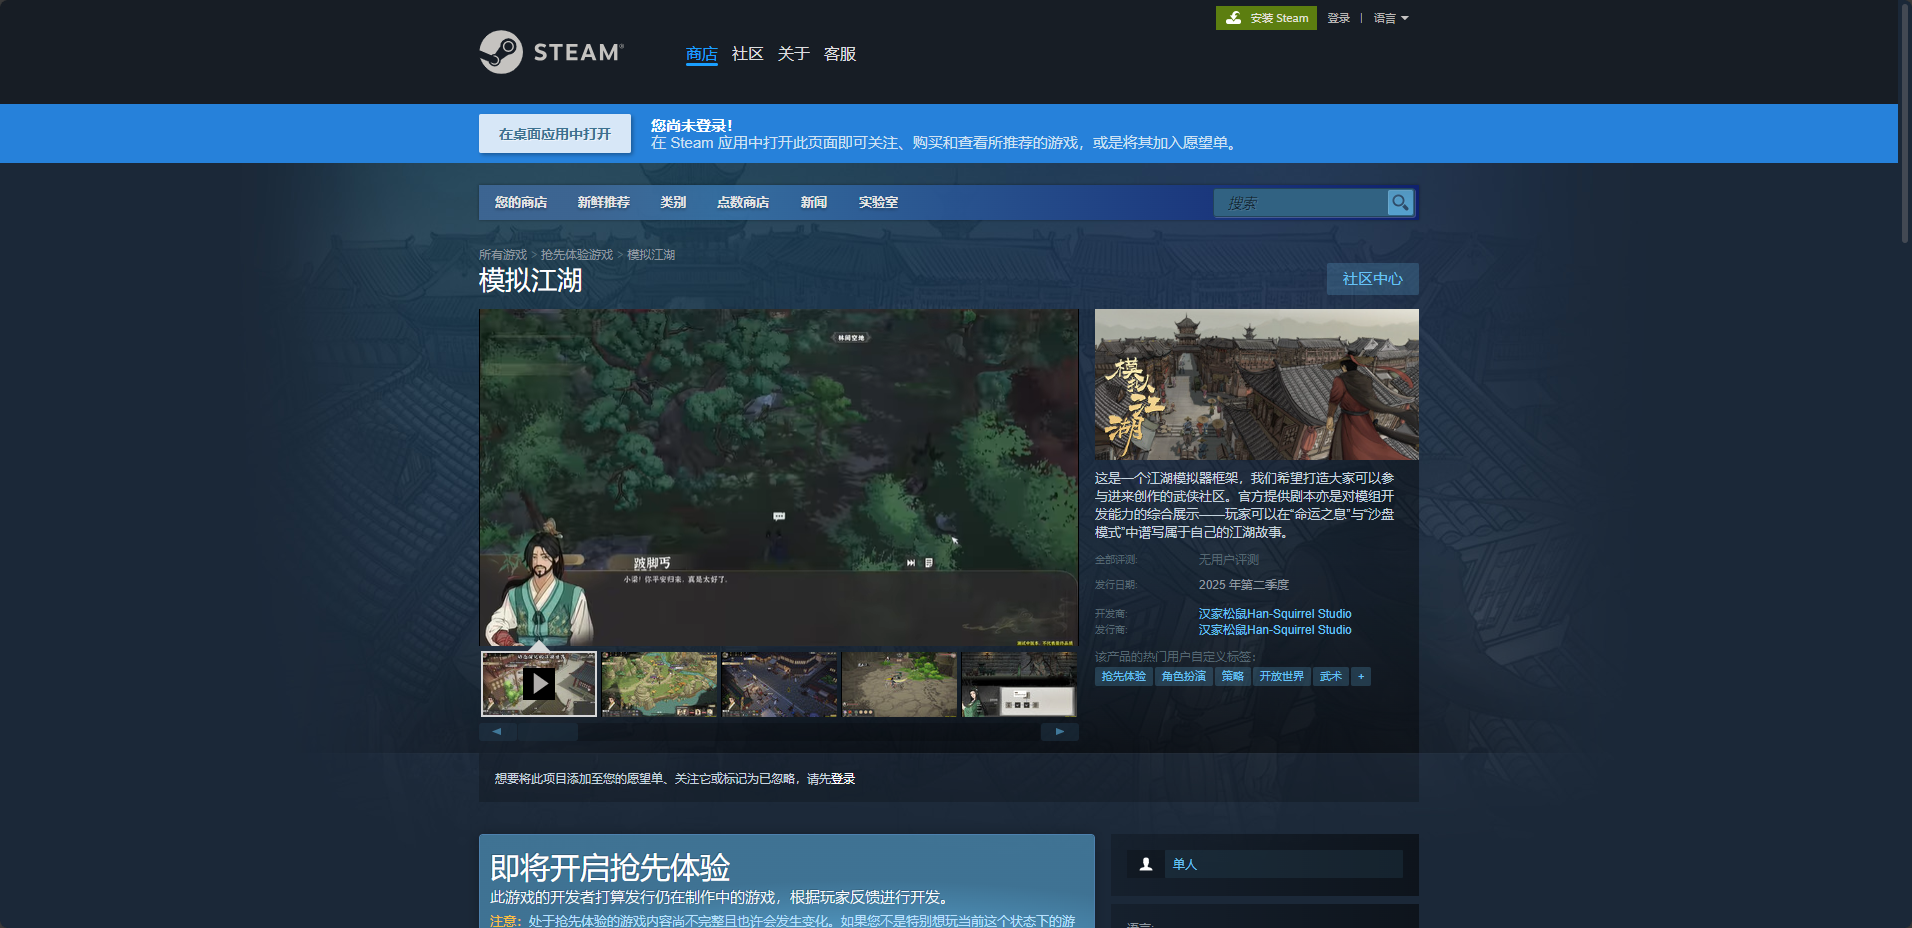This screenshot has height=928, width=1912.
Task: Click the 即将开启抢先体验 heading
Action: pos(610,867)
